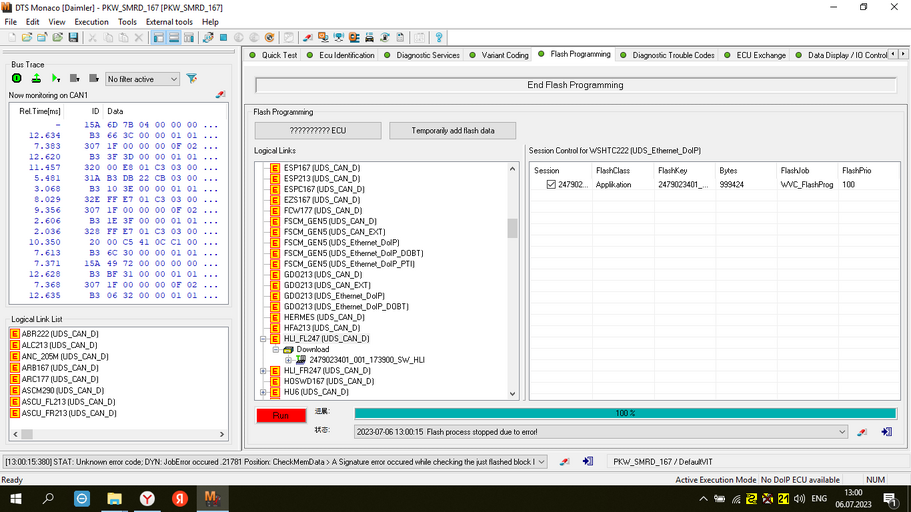Select ESP167 (UDS_CAN_D) in Logical Links tree
911x512 pixels.
click(x=321, y=168)
